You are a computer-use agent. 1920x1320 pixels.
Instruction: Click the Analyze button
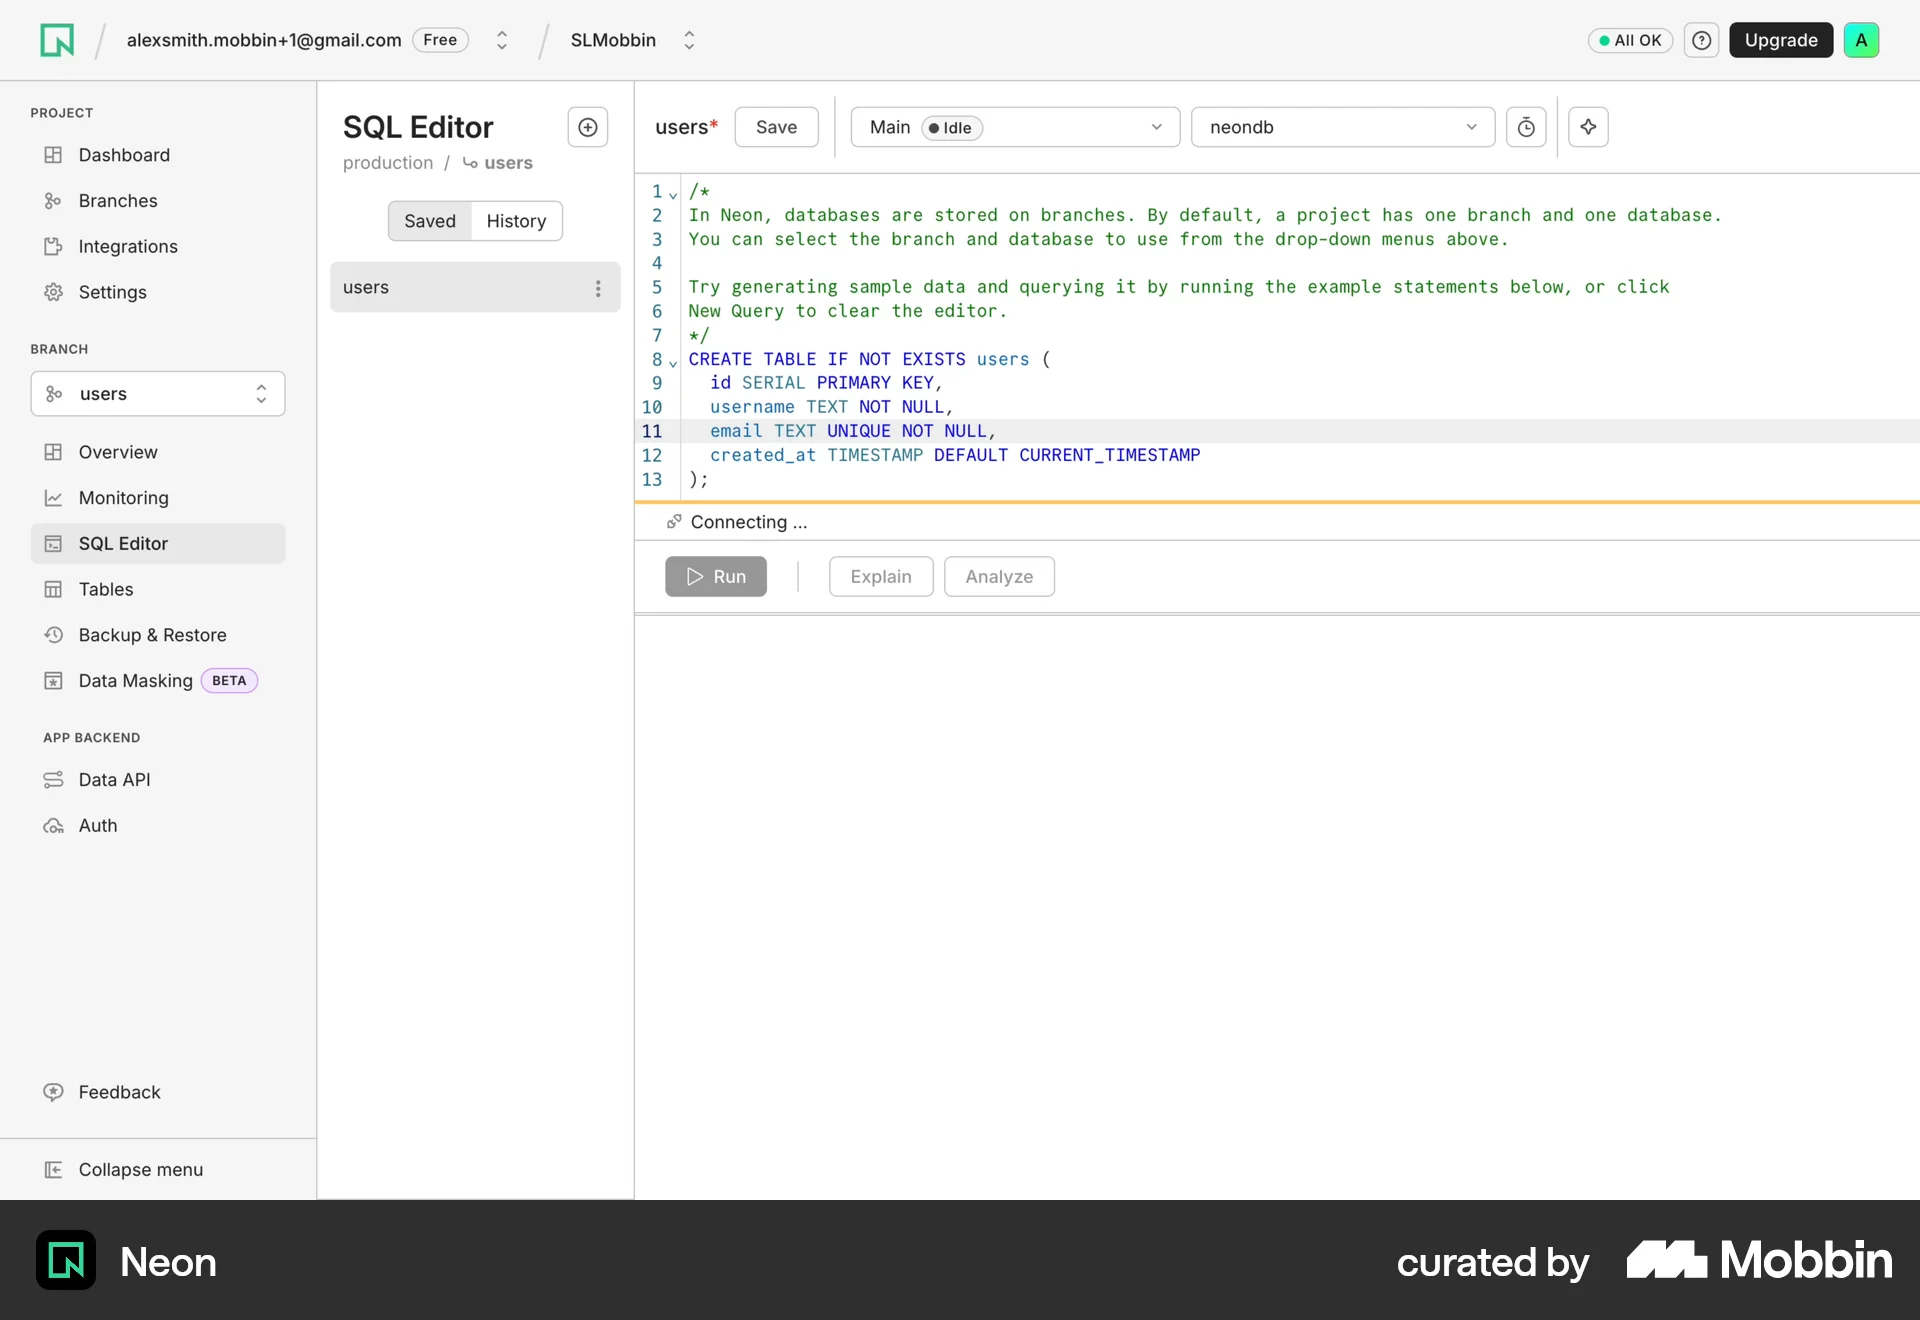999,577
